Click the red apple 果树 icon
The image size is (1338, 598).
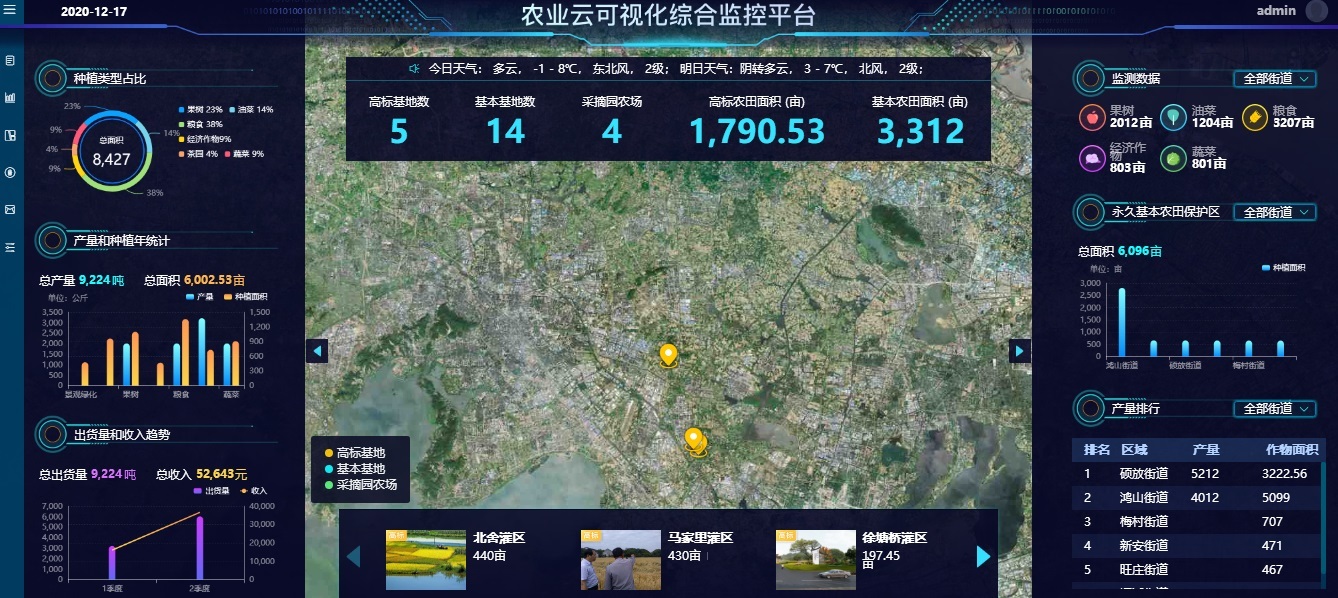1091,118
